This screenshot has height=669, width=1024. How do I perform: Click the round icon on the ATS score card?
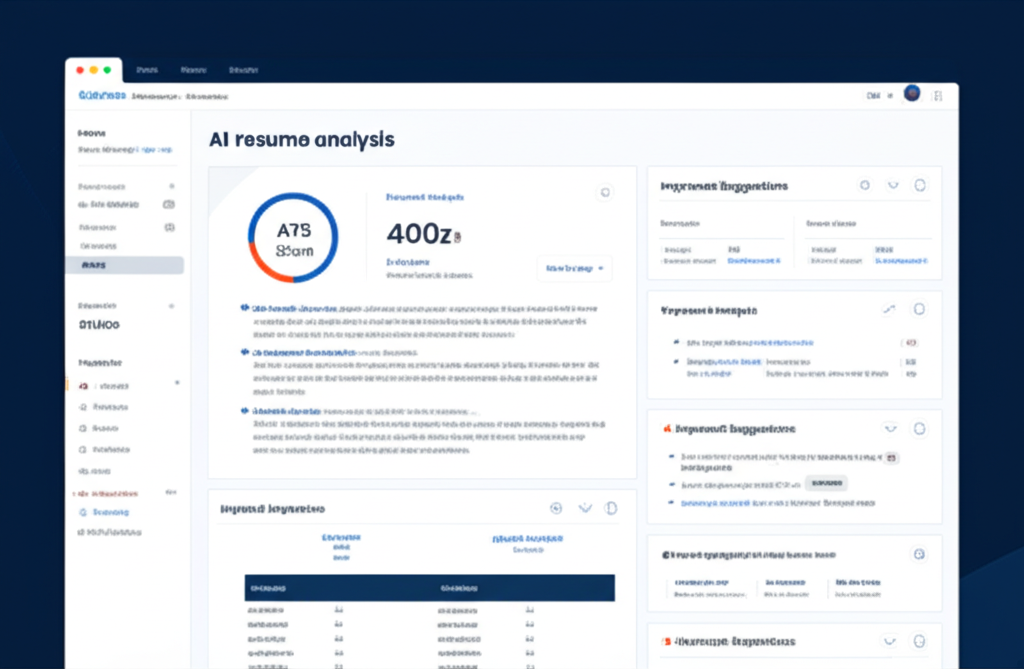[603, 192]
